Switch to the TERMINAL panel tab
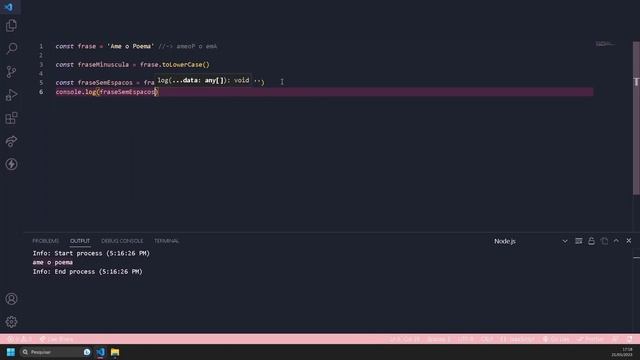The height and width of the screenshot is (360, 640). pyautogui.click(x=167, y=241)
